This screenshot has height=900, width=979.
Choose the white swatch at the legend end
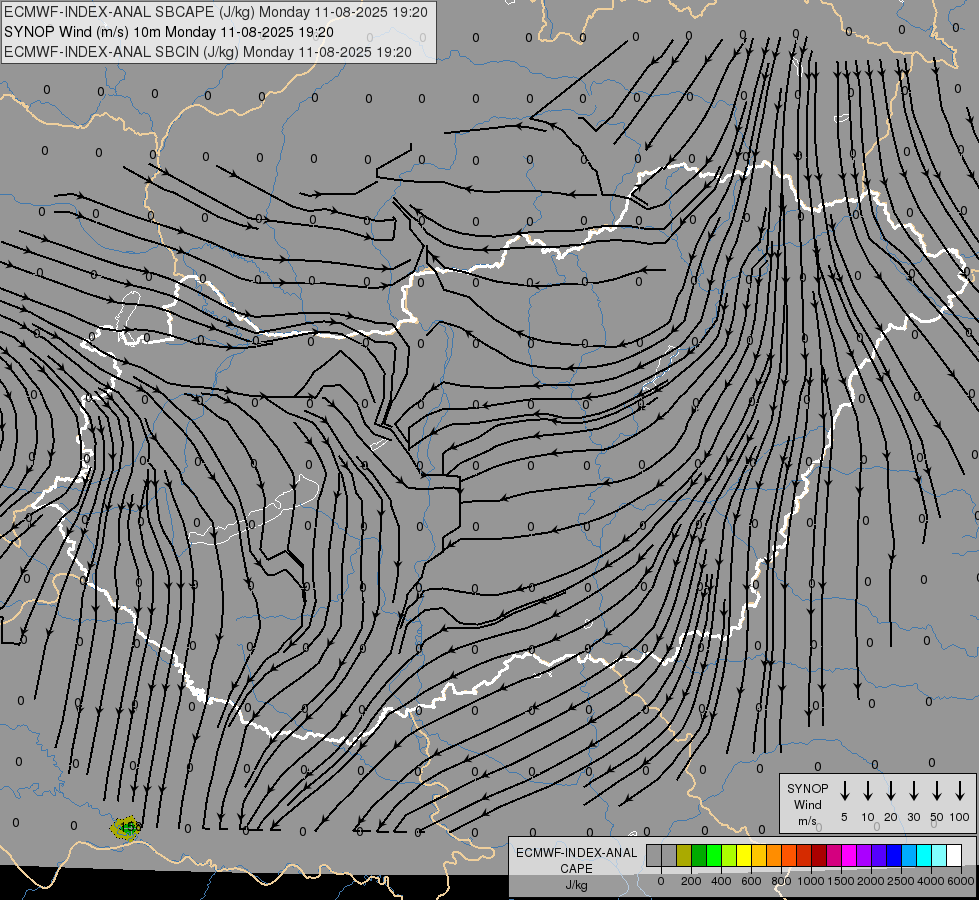coord(954,855)
